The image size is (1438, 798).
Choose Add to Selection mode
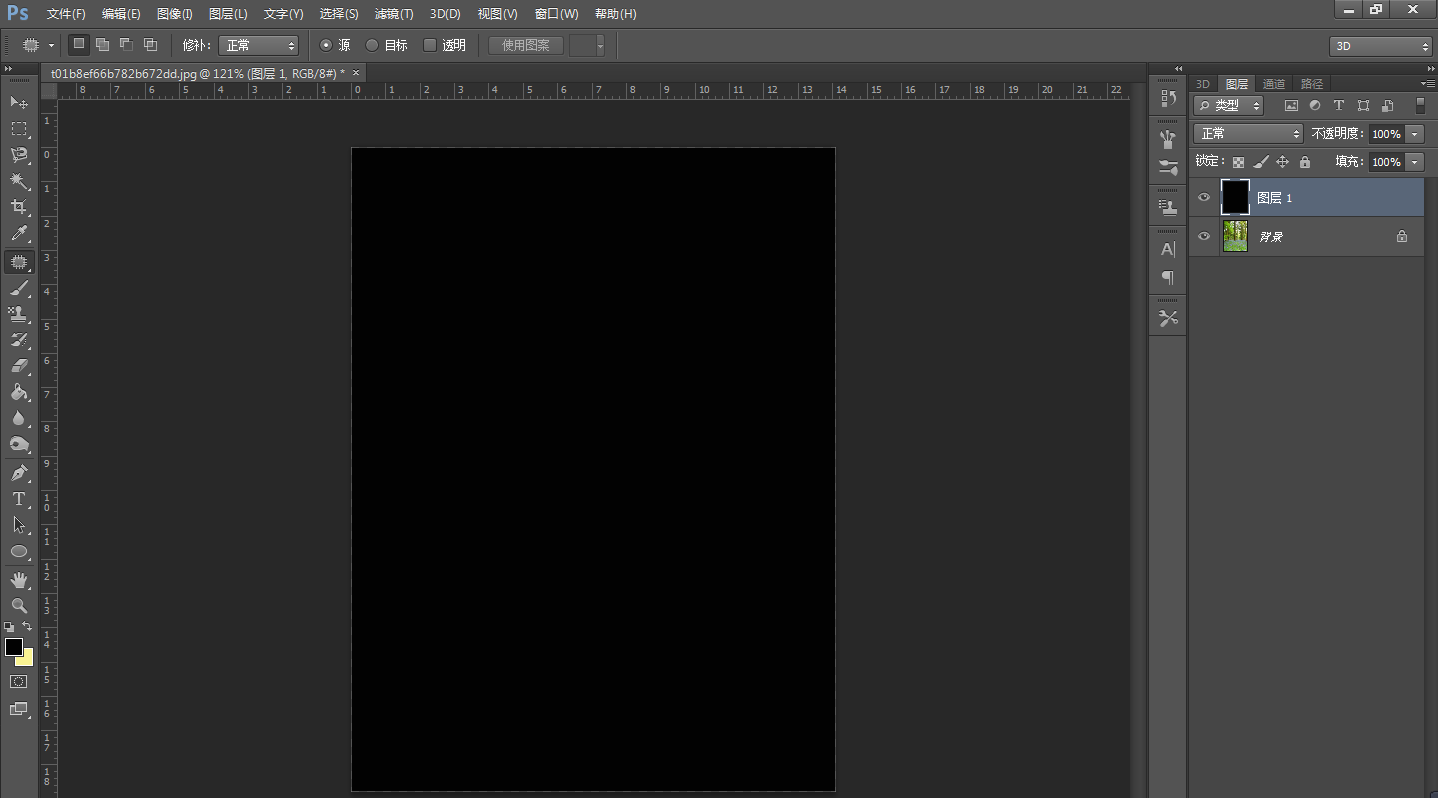[102, 44]
